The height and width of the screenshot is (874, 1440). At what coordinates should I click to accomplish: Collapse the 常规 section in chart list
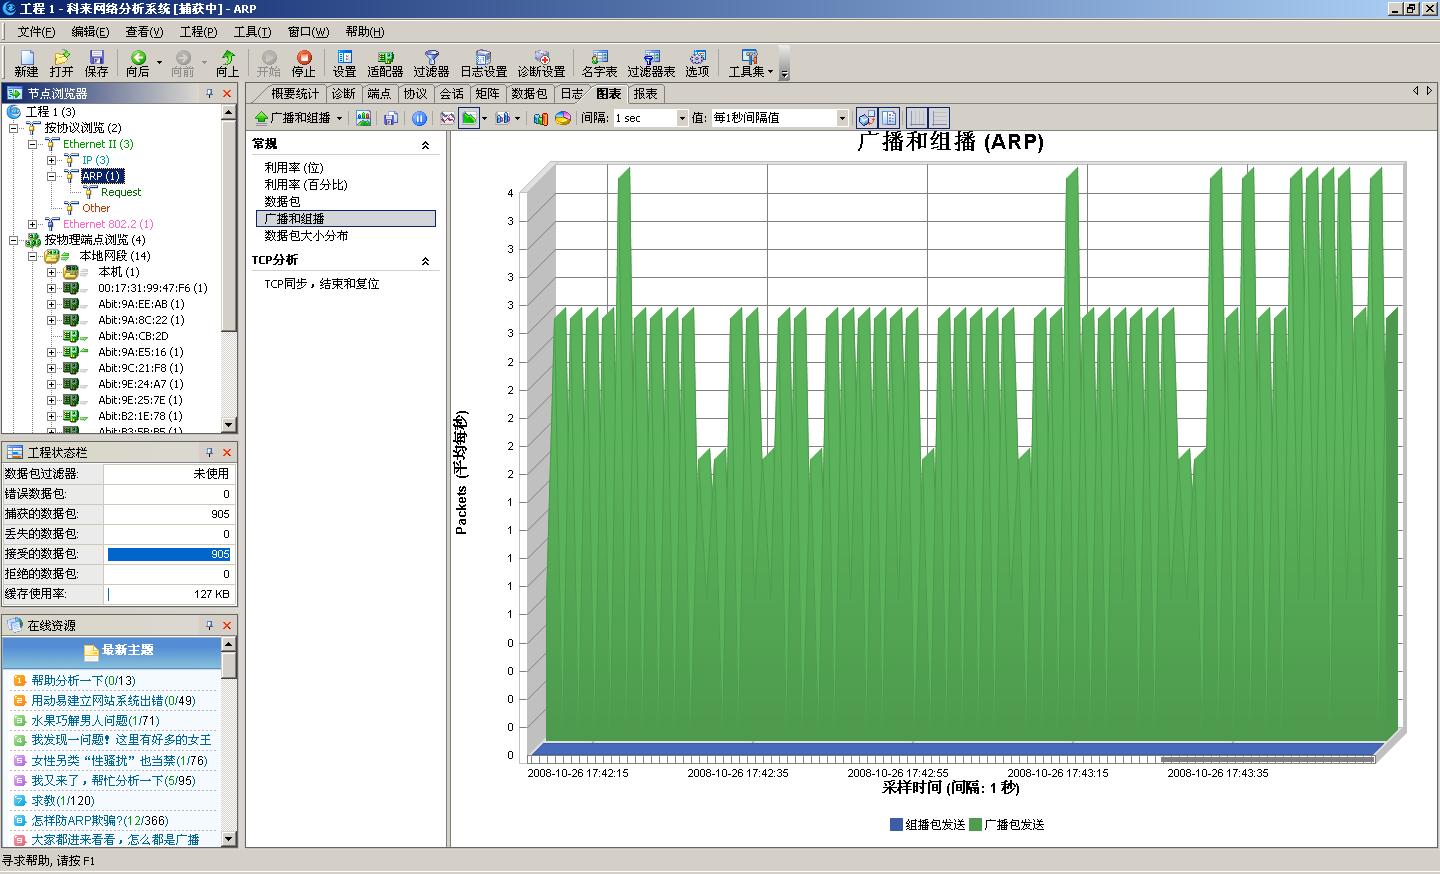tap(425, 145)
